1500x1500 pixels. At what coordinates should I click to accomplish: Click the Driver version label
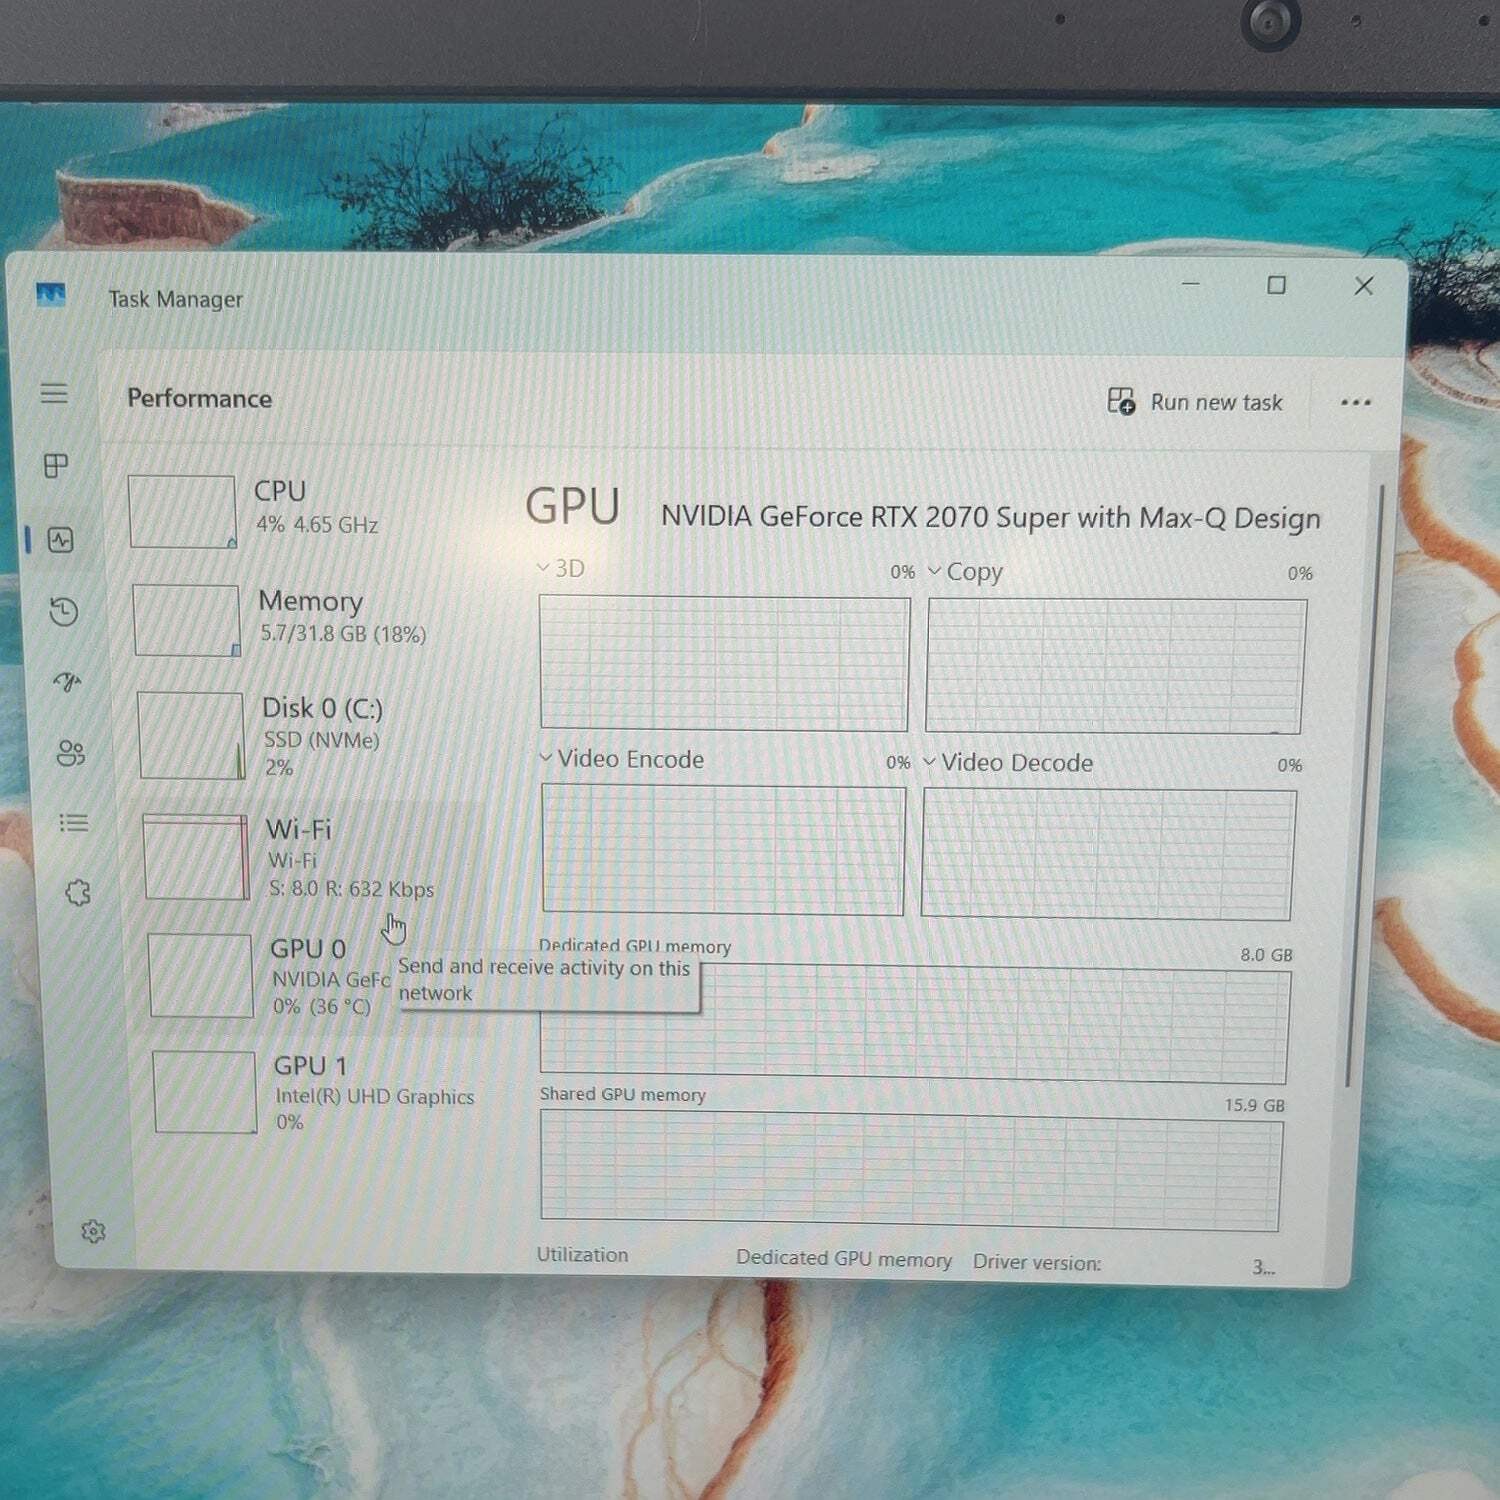pyautogui.click(x=1037, y=1263)
